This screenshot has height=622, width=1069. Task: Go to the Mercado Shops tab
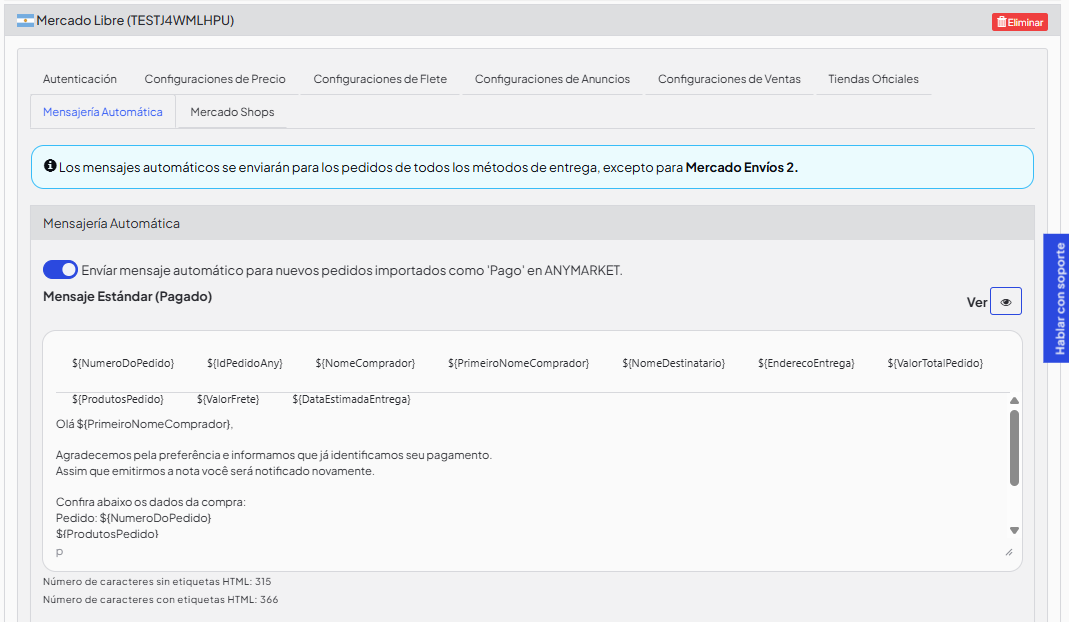click(x=232, y=112)
